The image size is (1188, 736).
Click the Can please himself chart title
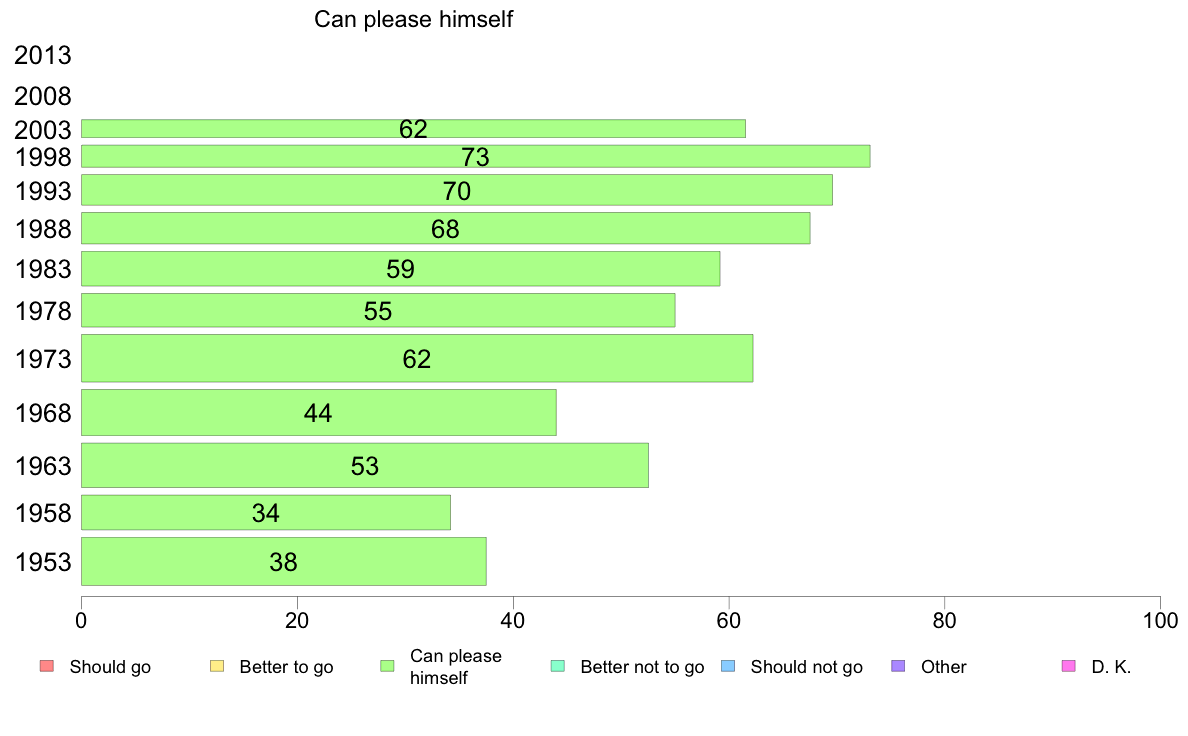[414, 19]
